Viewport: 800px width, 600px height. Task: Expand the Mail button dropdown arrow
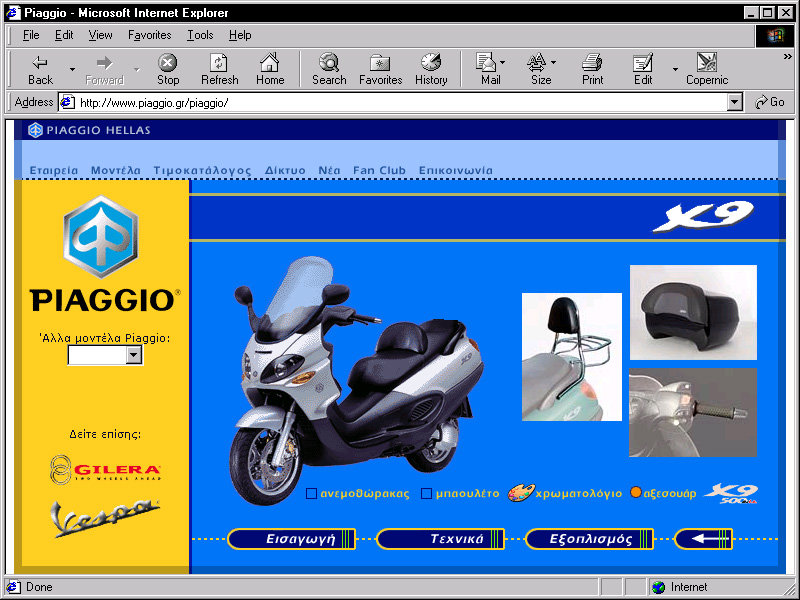pos(503,62)
